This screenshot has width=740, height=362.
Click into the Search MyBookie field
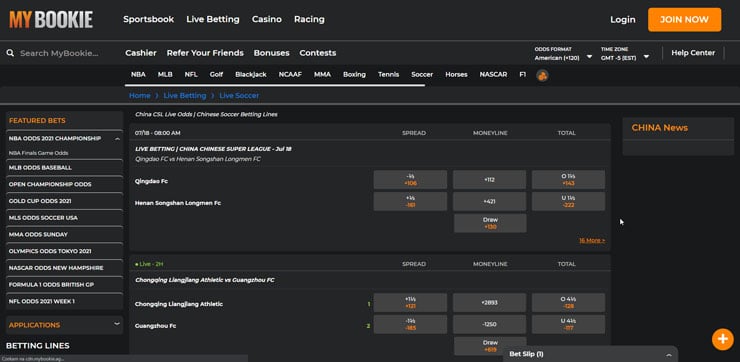point(59,53)
